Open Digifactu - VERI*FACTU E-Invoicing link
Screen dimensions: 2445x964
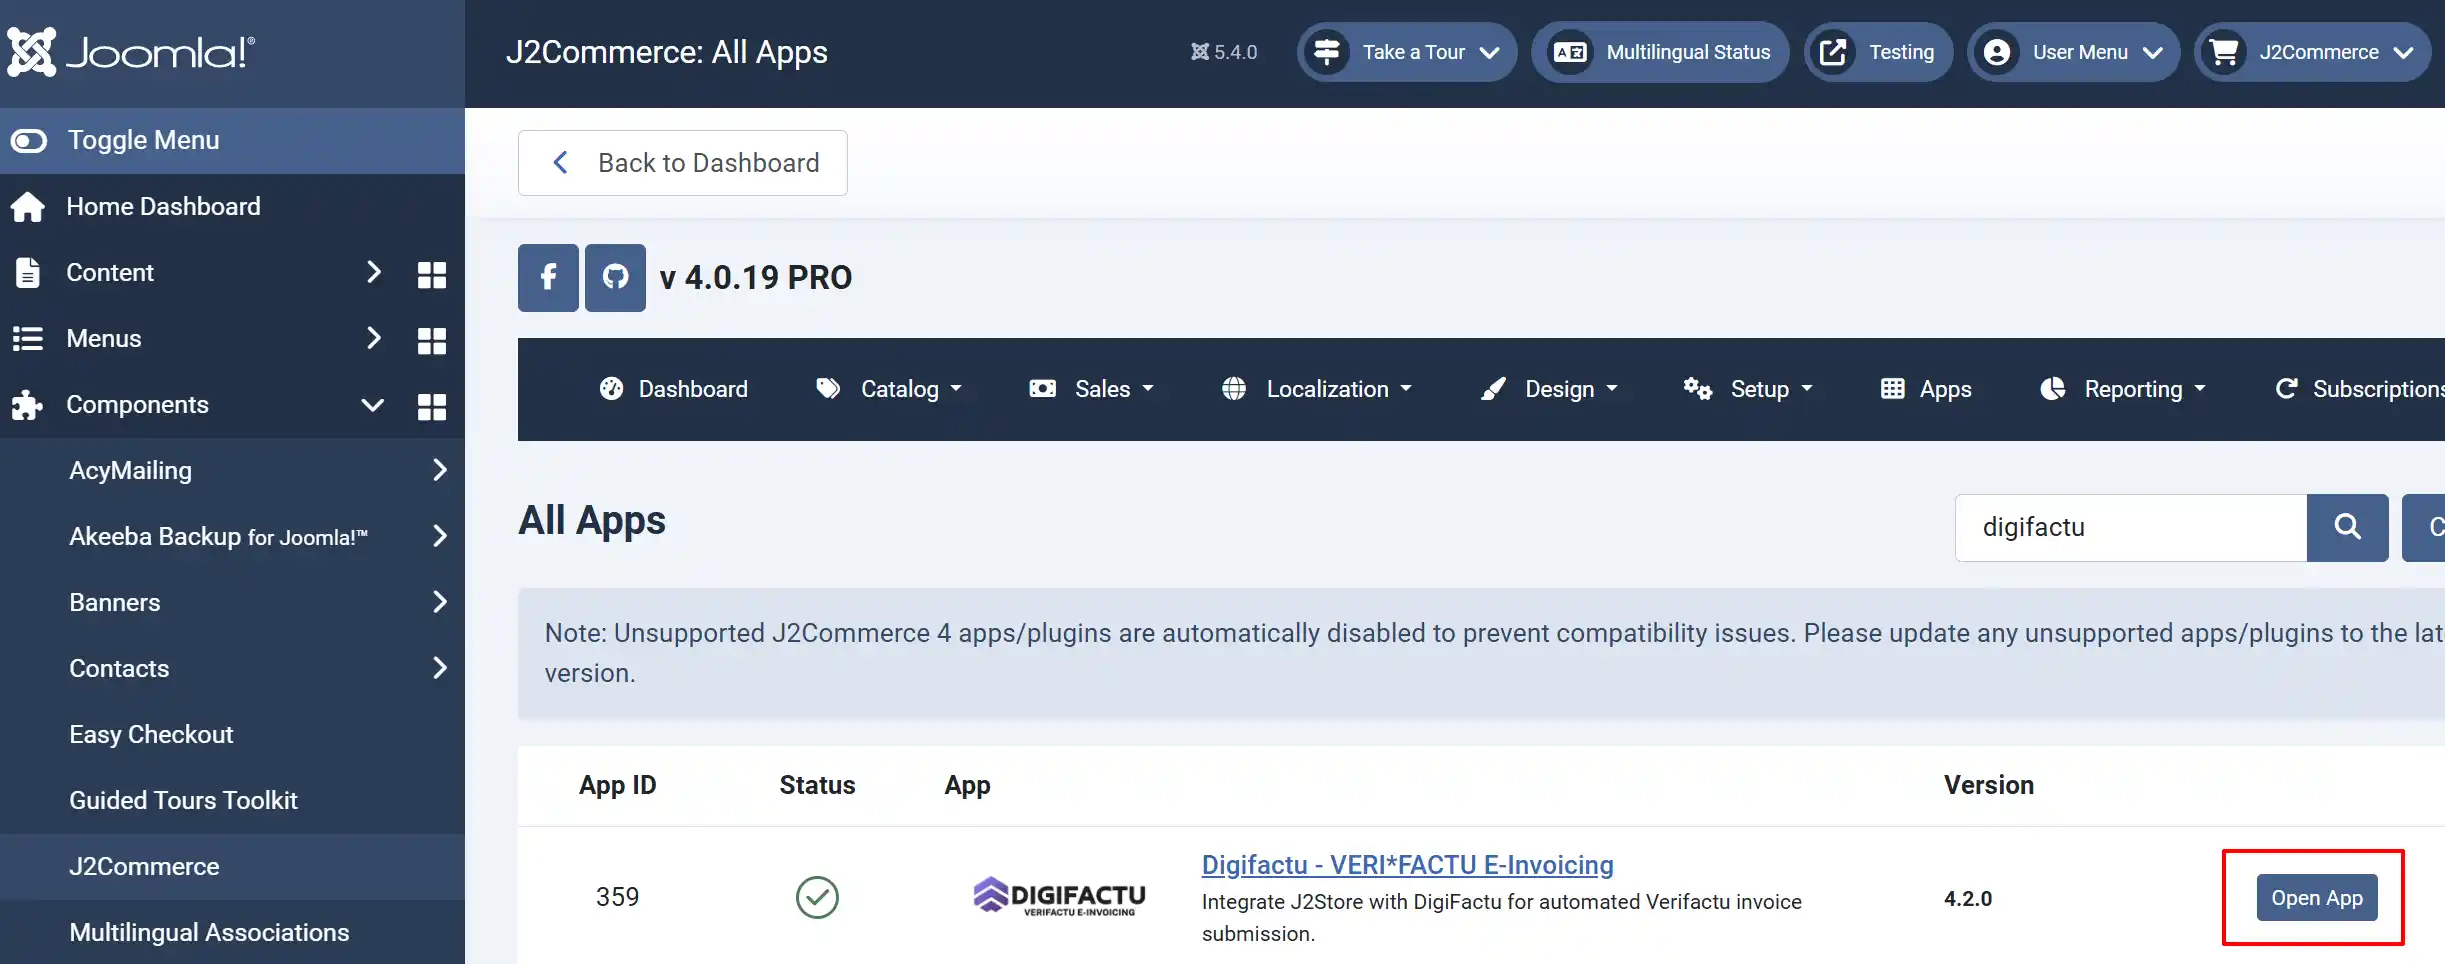(1407, 865)
